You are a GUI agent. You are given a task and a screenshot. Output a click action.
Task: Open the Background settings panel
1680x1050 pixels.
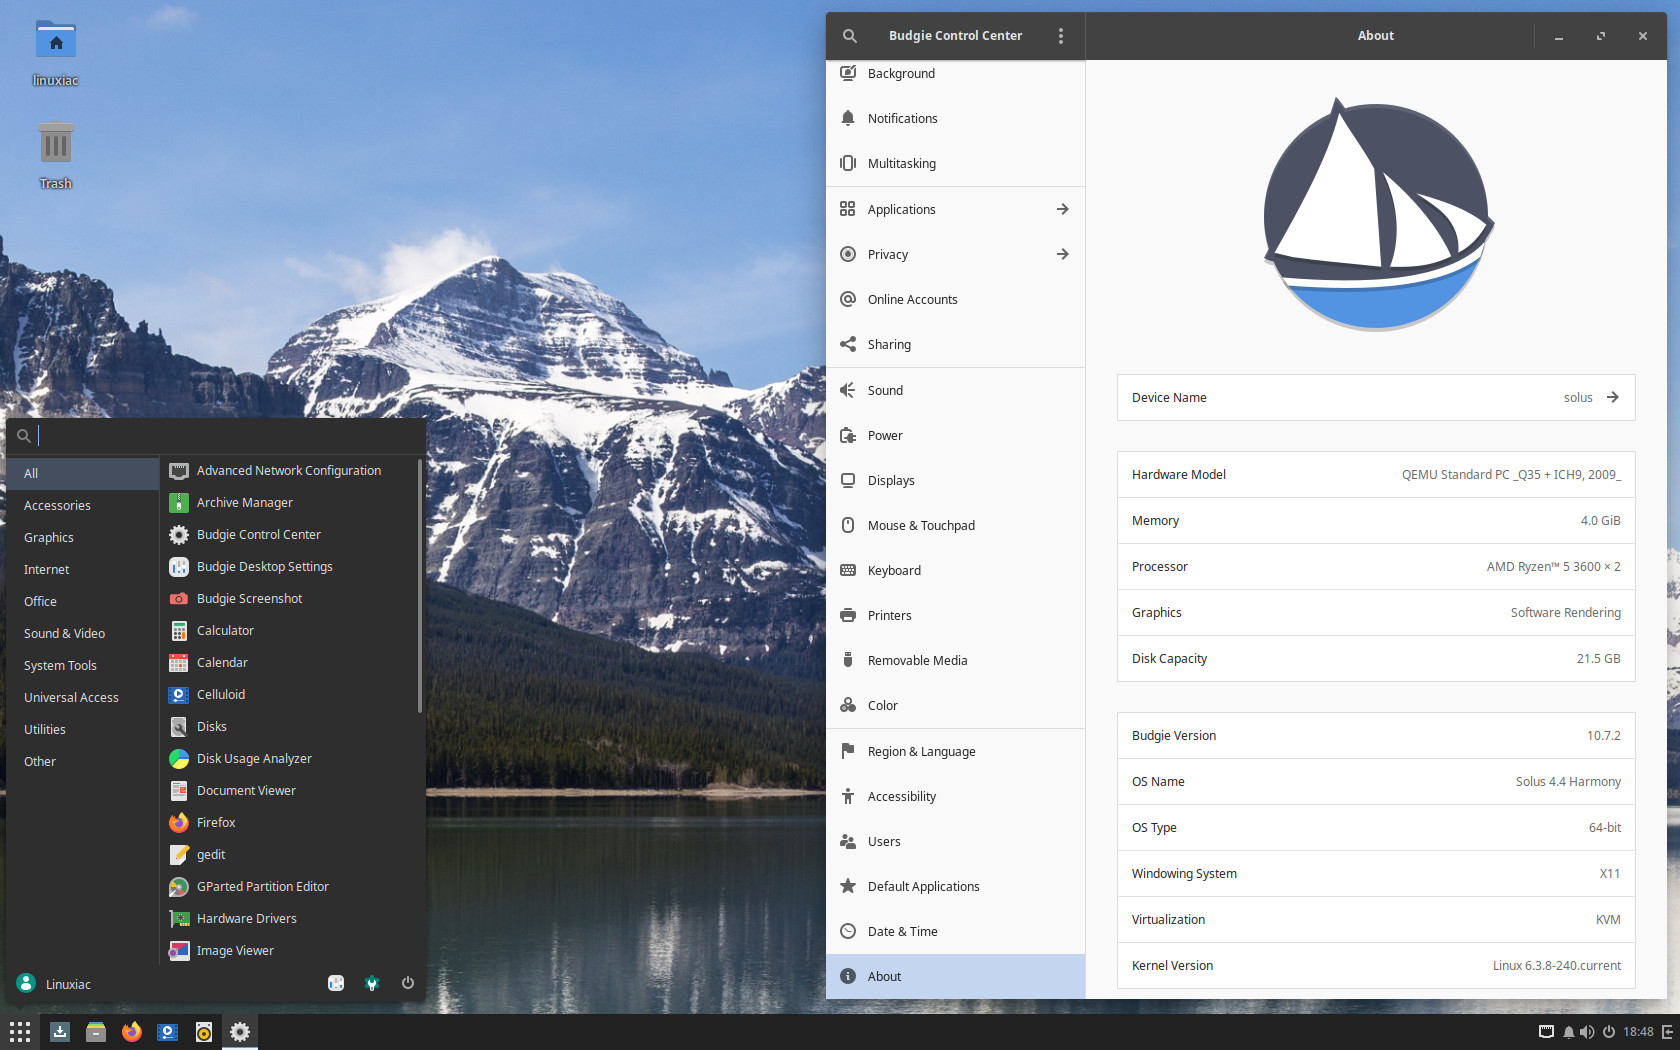pyautogui.click(x=955, y=74)
